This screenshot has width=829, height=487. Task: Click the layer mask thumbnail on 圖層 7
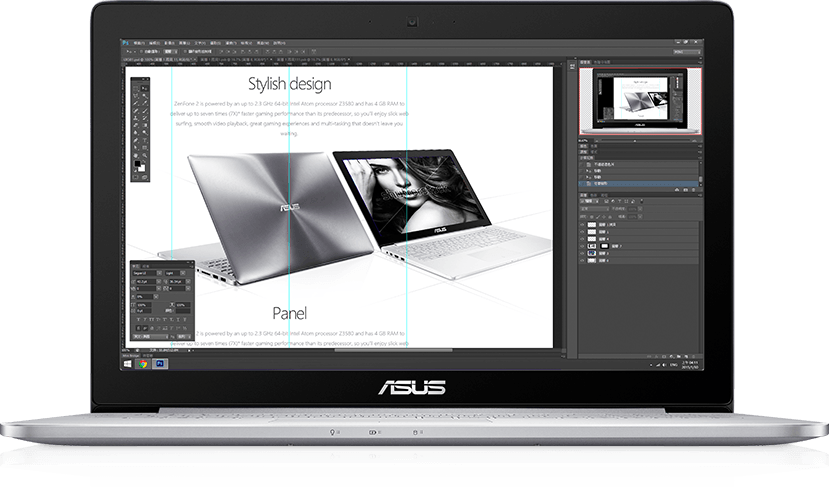click(x=604, y=246)
